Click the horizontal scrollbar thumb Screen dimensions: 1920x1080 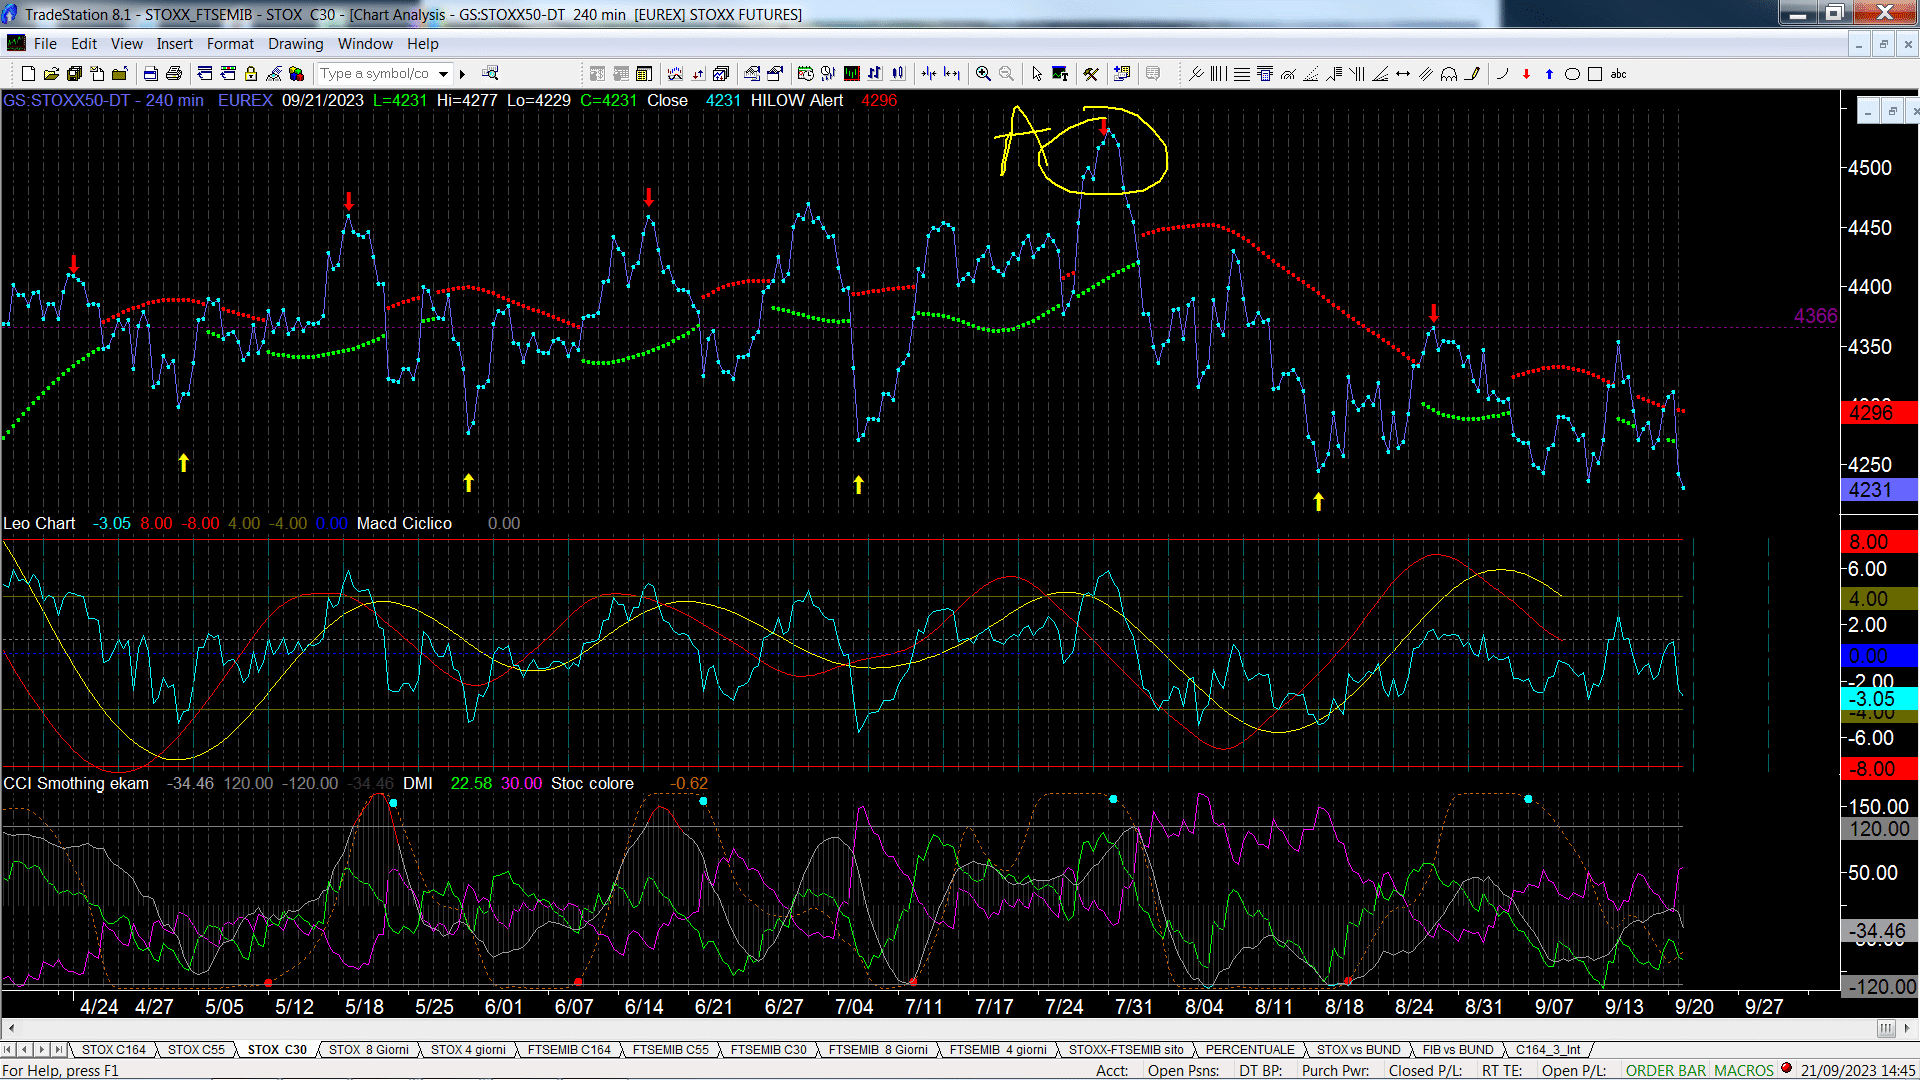[x=1885, y=1028]
